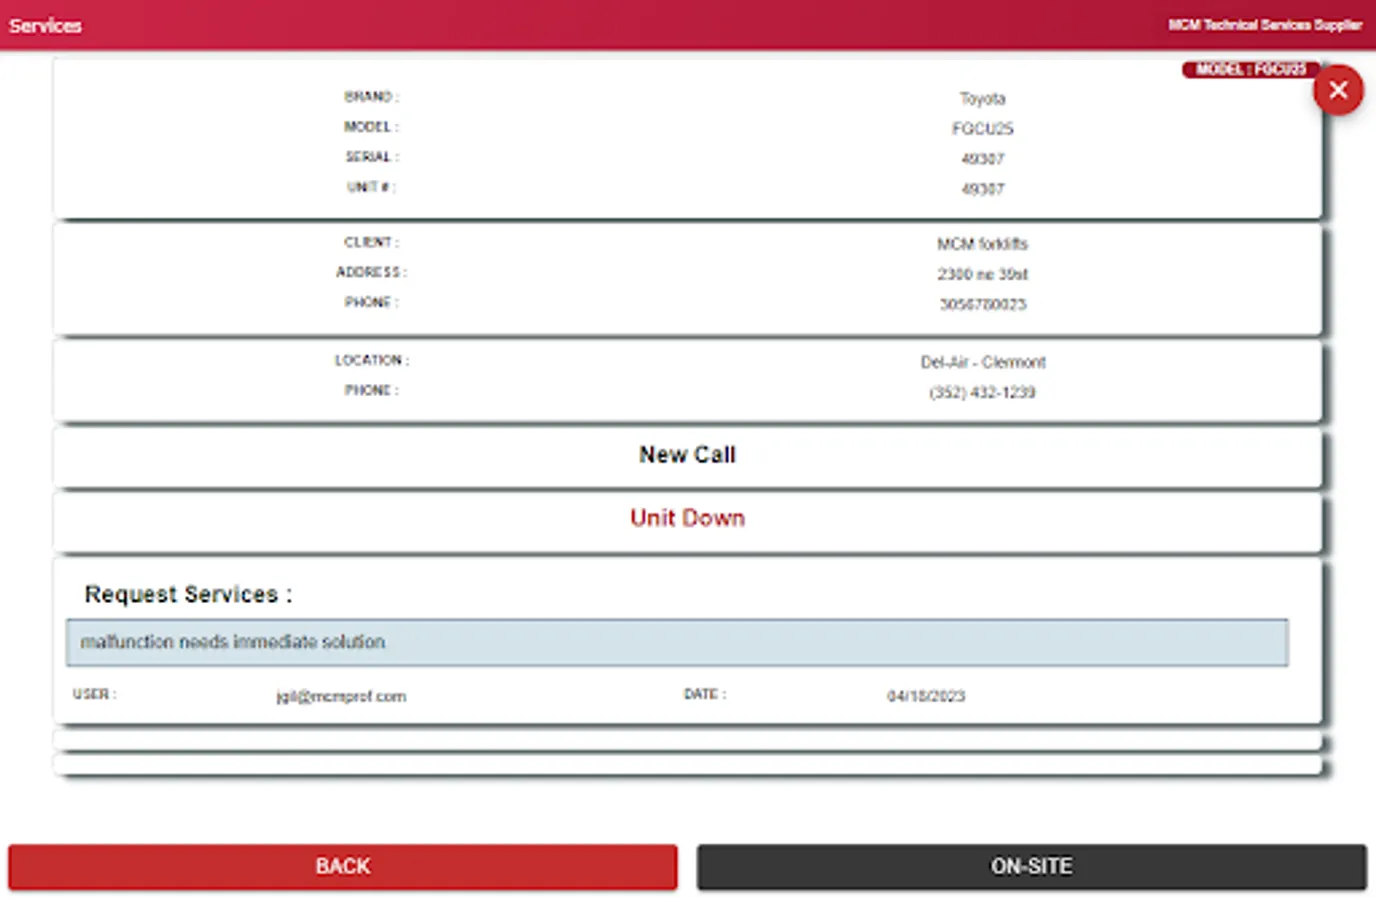1376x900 pixels.
Task: Click the SERIAL : label
Action: click(372, 157)
